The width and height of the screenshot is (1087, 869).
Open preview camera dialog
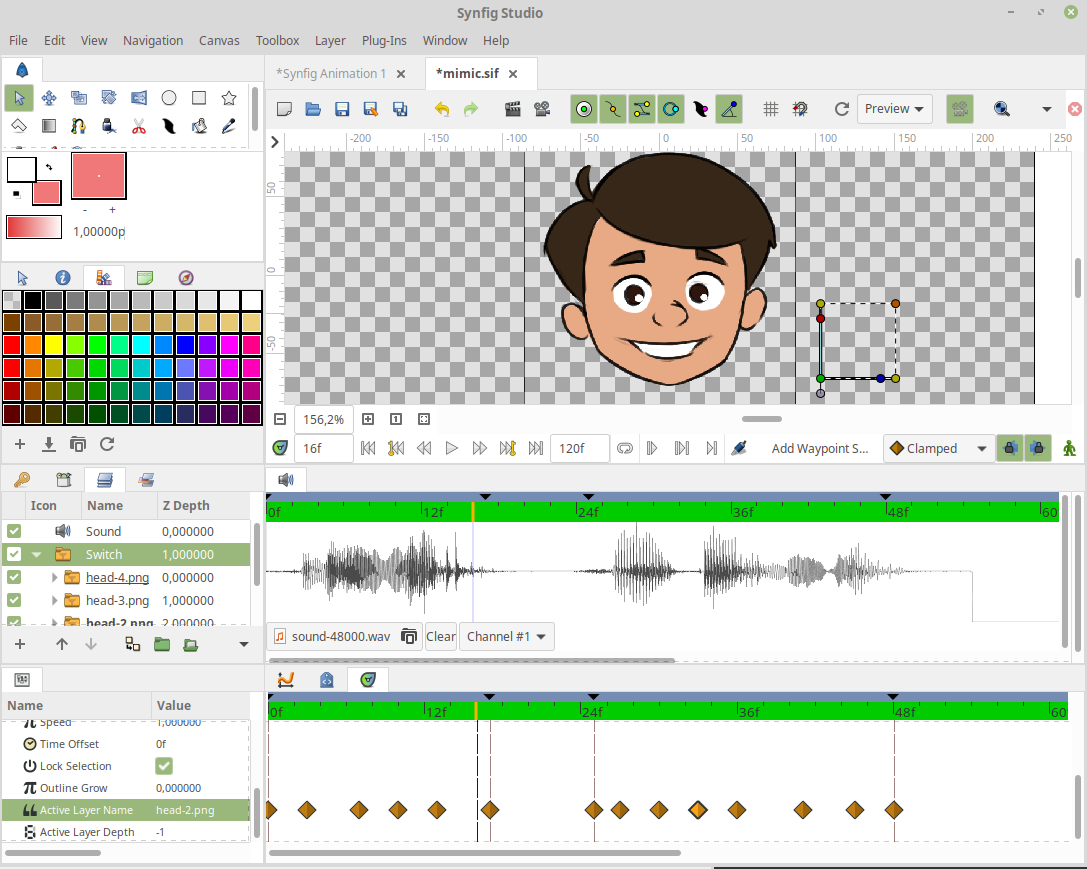coord(542,109)
